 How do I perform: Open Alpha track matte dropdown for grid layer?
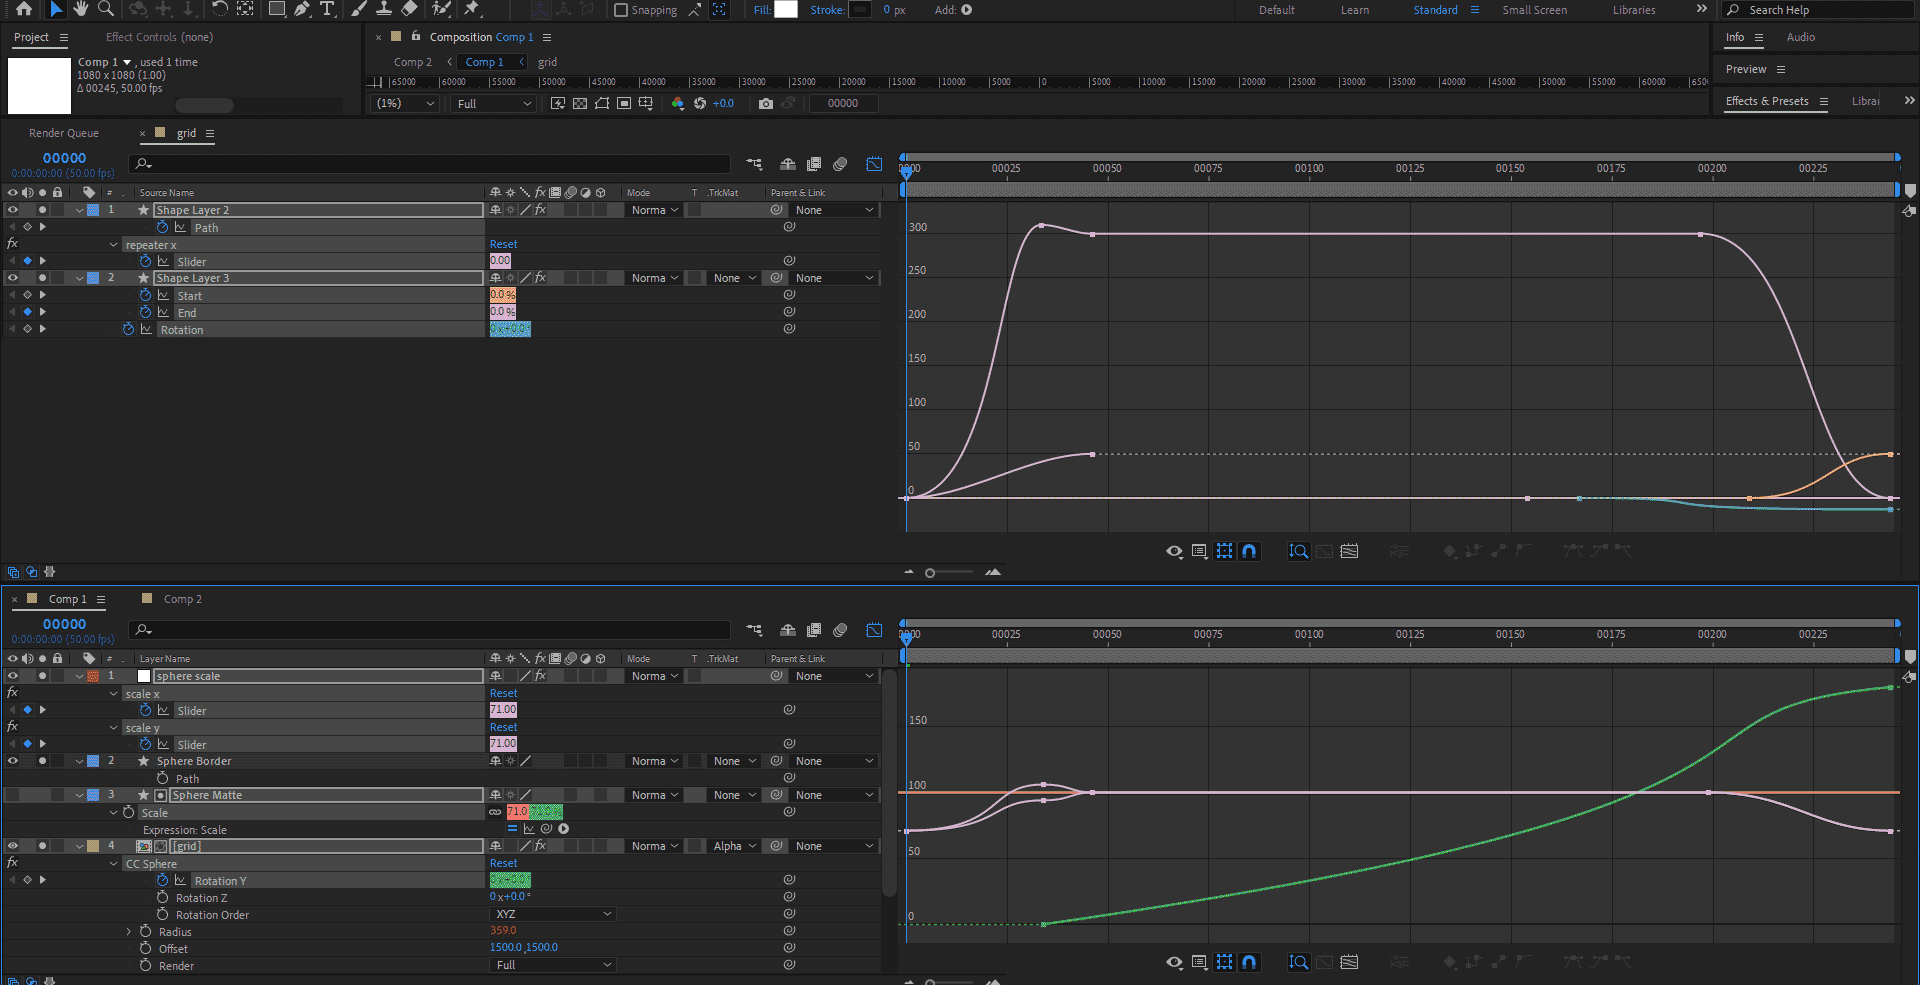[734, 846]
